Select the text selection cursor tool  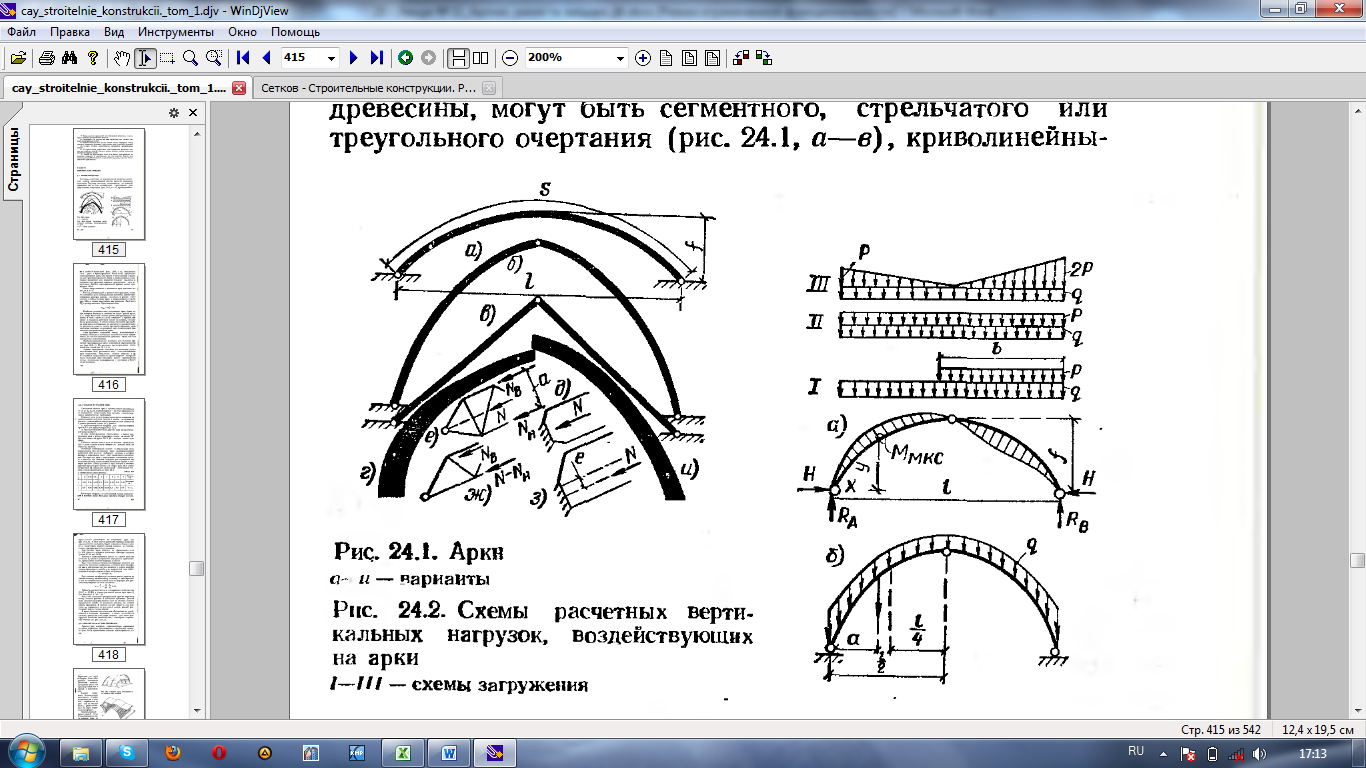145,58
